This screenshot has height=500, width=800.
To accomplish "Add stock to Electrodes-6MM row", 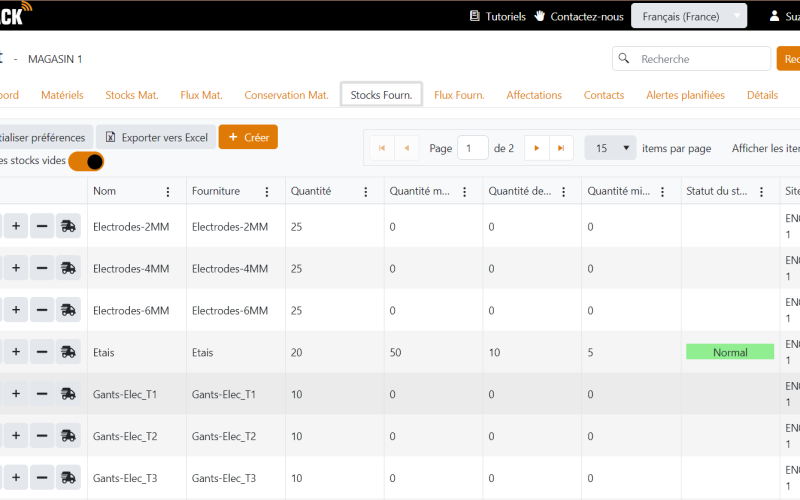I will (16, 310).
